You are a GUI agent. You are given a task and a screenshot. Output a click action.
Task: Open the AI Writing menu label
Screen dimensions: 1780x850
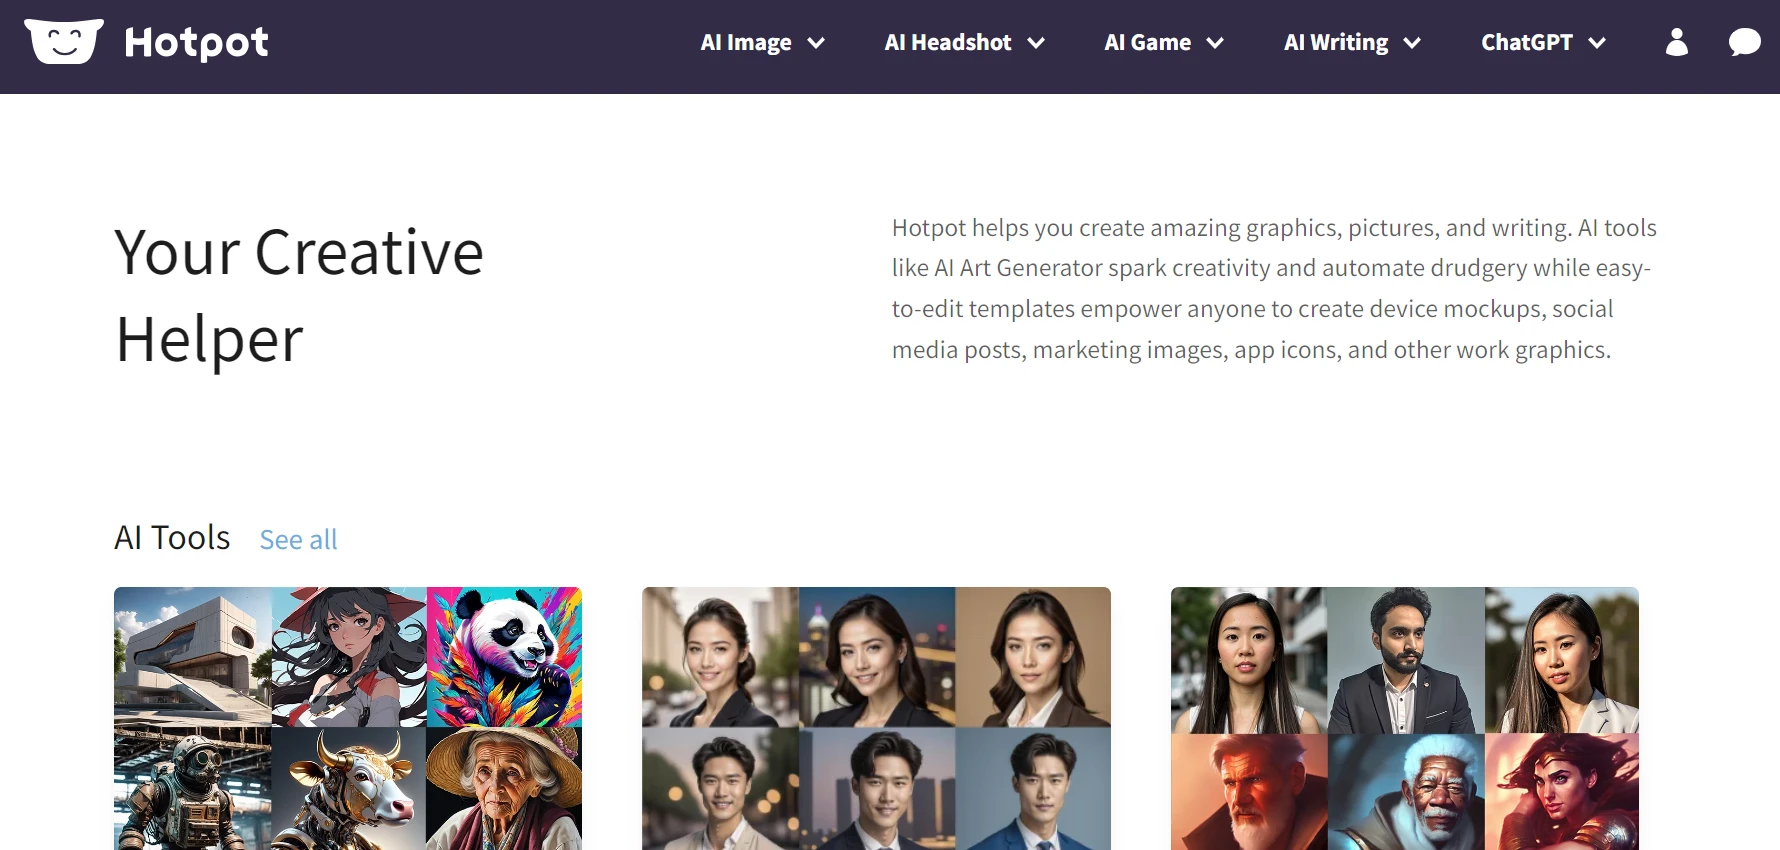click(x=1335, y=43)
